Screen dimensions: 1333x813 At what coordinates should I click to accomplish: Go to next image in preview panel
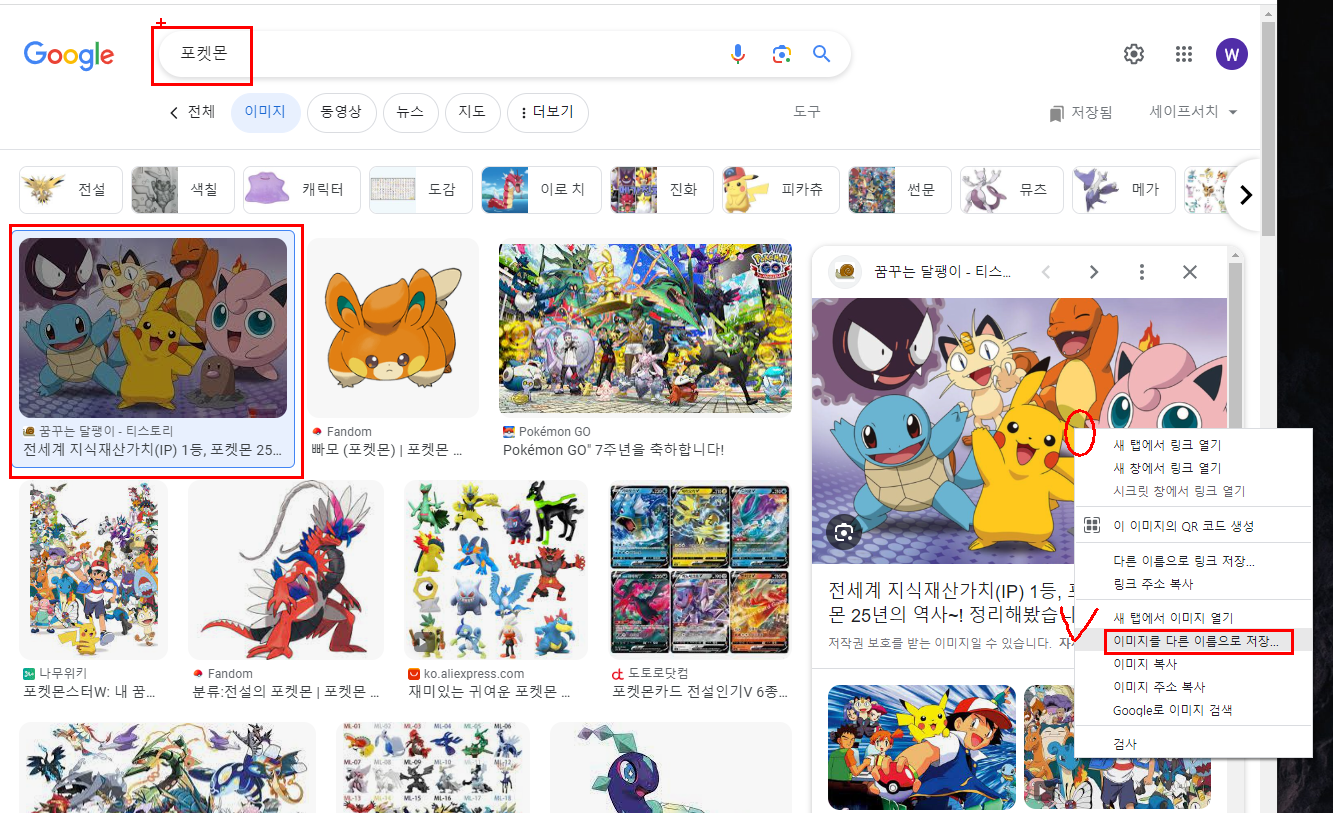coord(1094,272)
